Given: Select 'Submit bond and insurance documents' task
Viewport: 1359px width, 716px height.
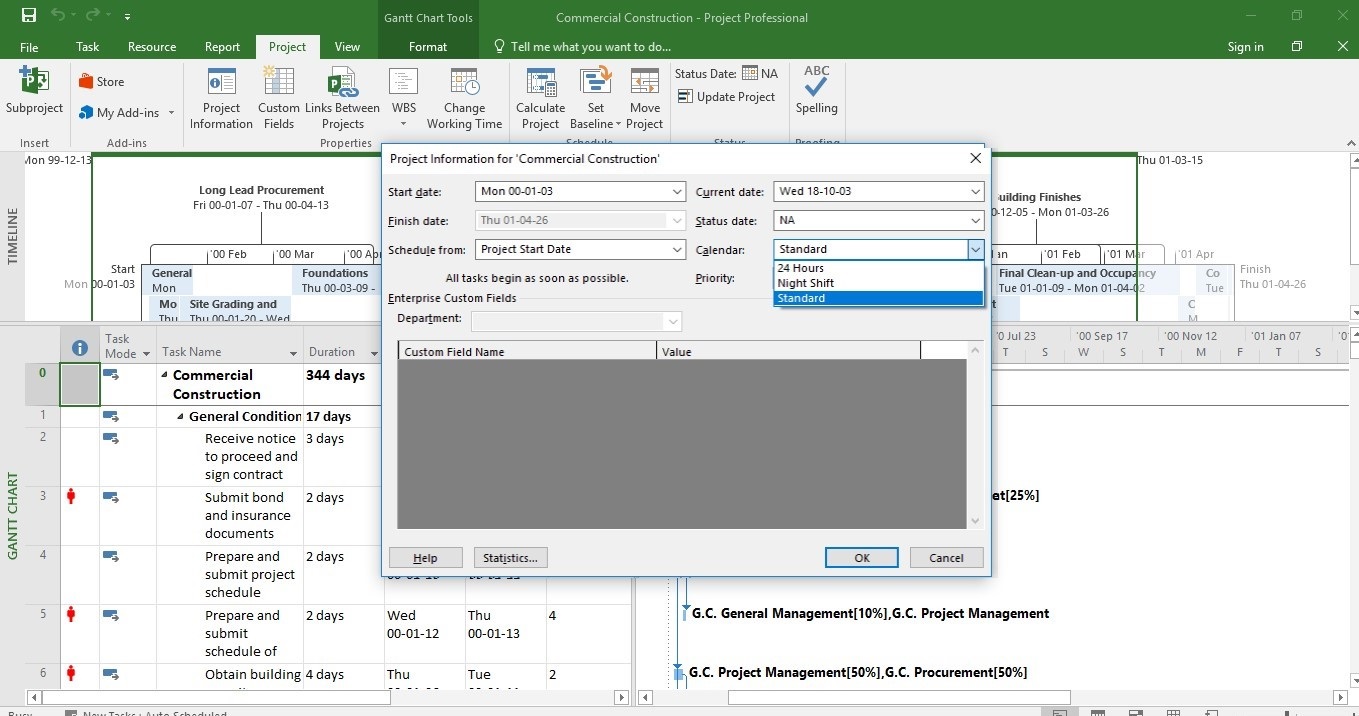Looking at the screenshot, I should [x=229, y=515].
